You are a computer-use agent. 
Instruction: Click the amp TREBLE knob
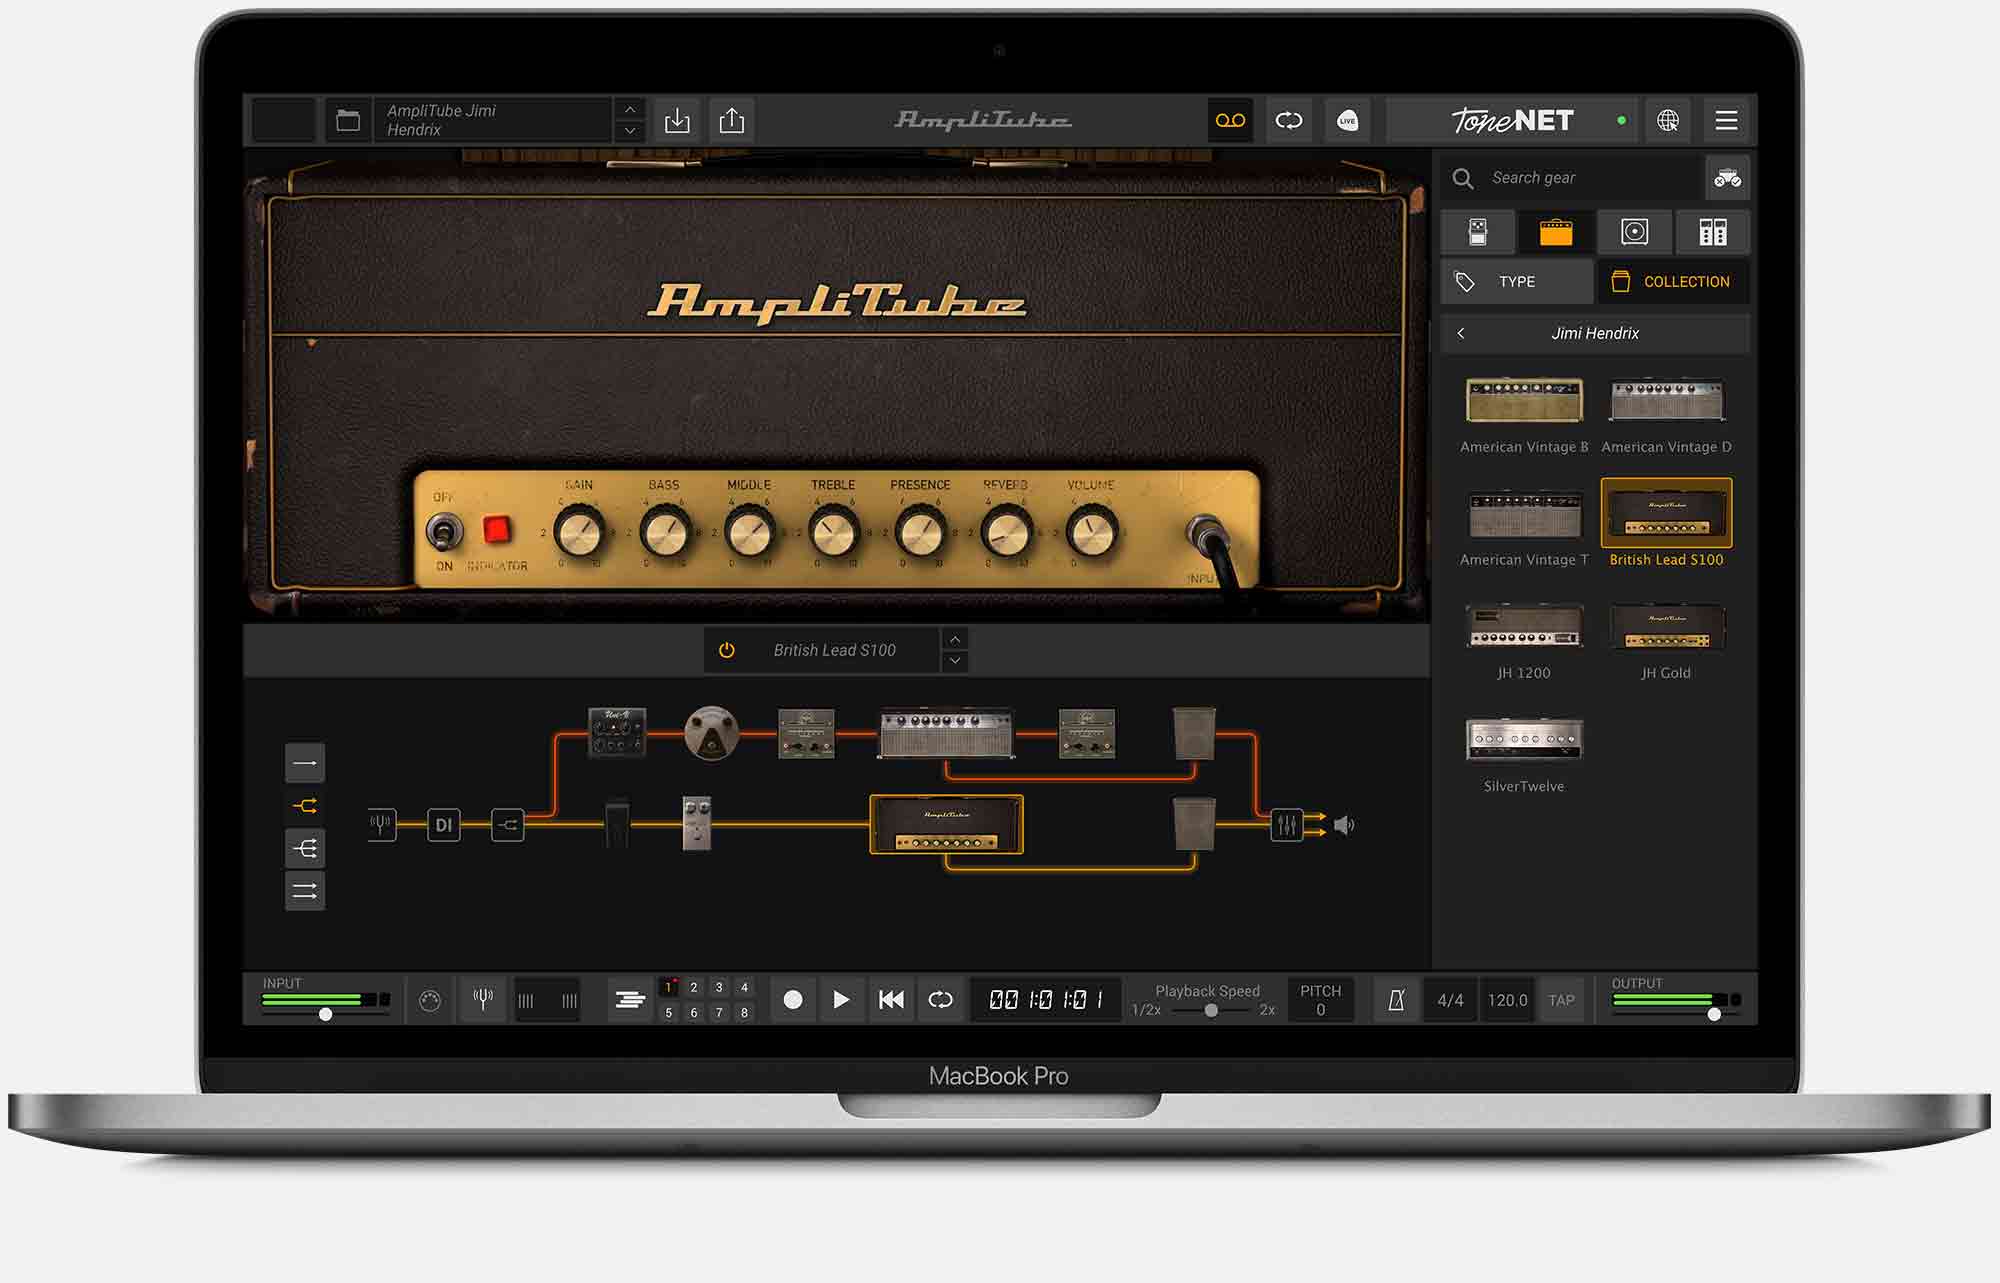[833, 531]
